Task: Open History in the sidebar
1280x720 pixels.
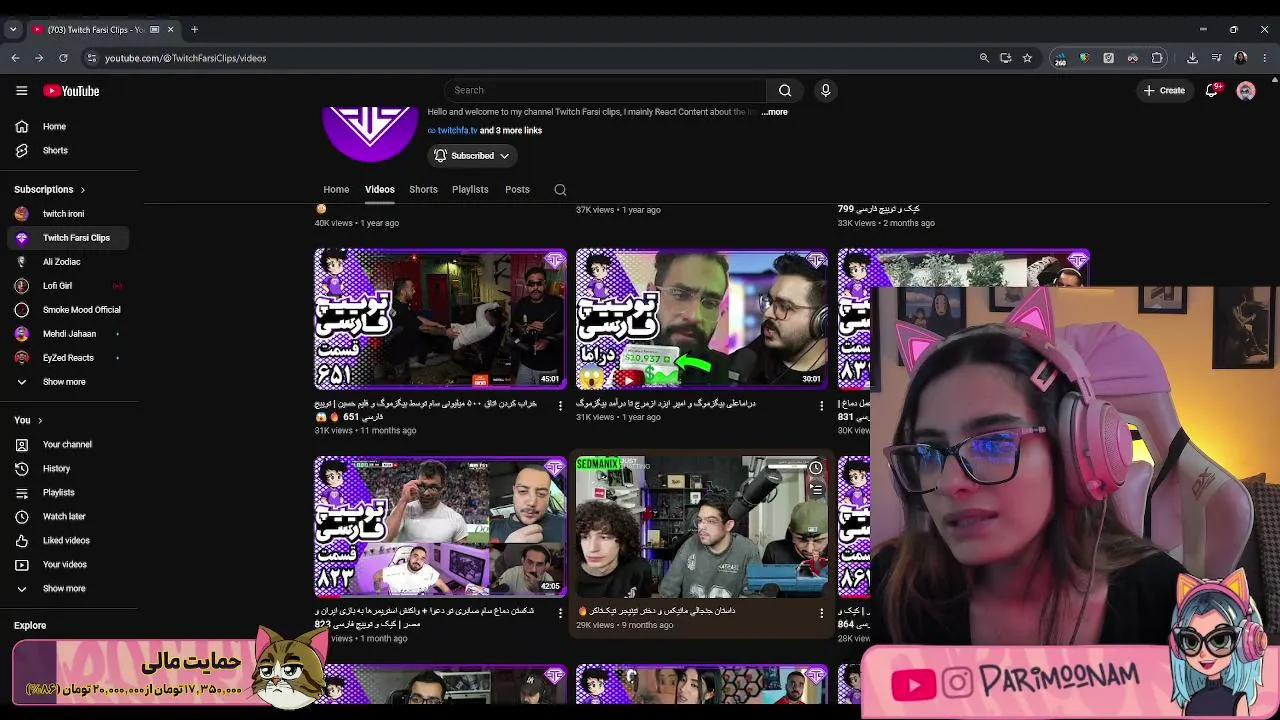Action: (x=68, y=469)
